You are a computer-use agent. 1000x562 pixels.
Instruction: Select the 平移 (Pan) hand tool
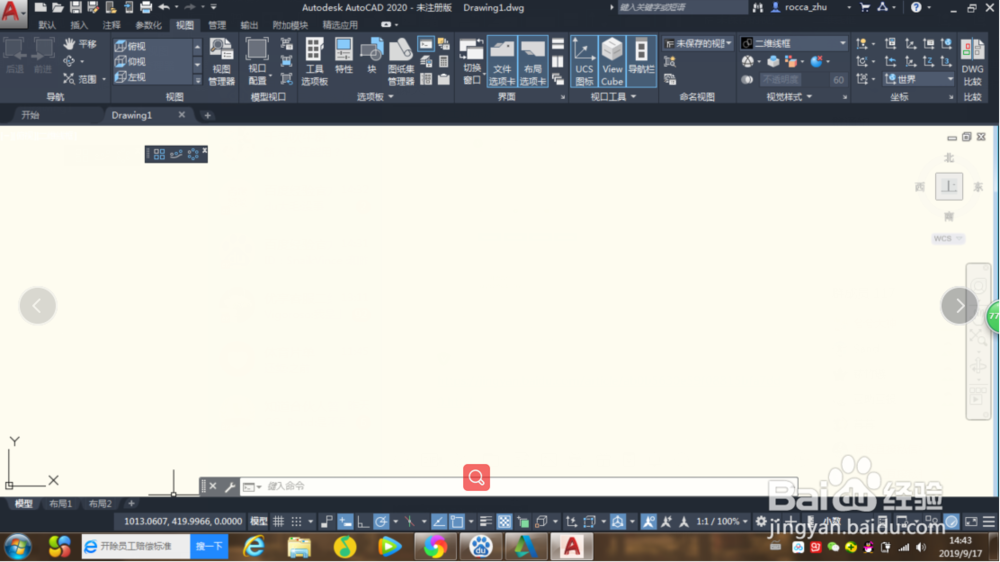pos(80,44)
